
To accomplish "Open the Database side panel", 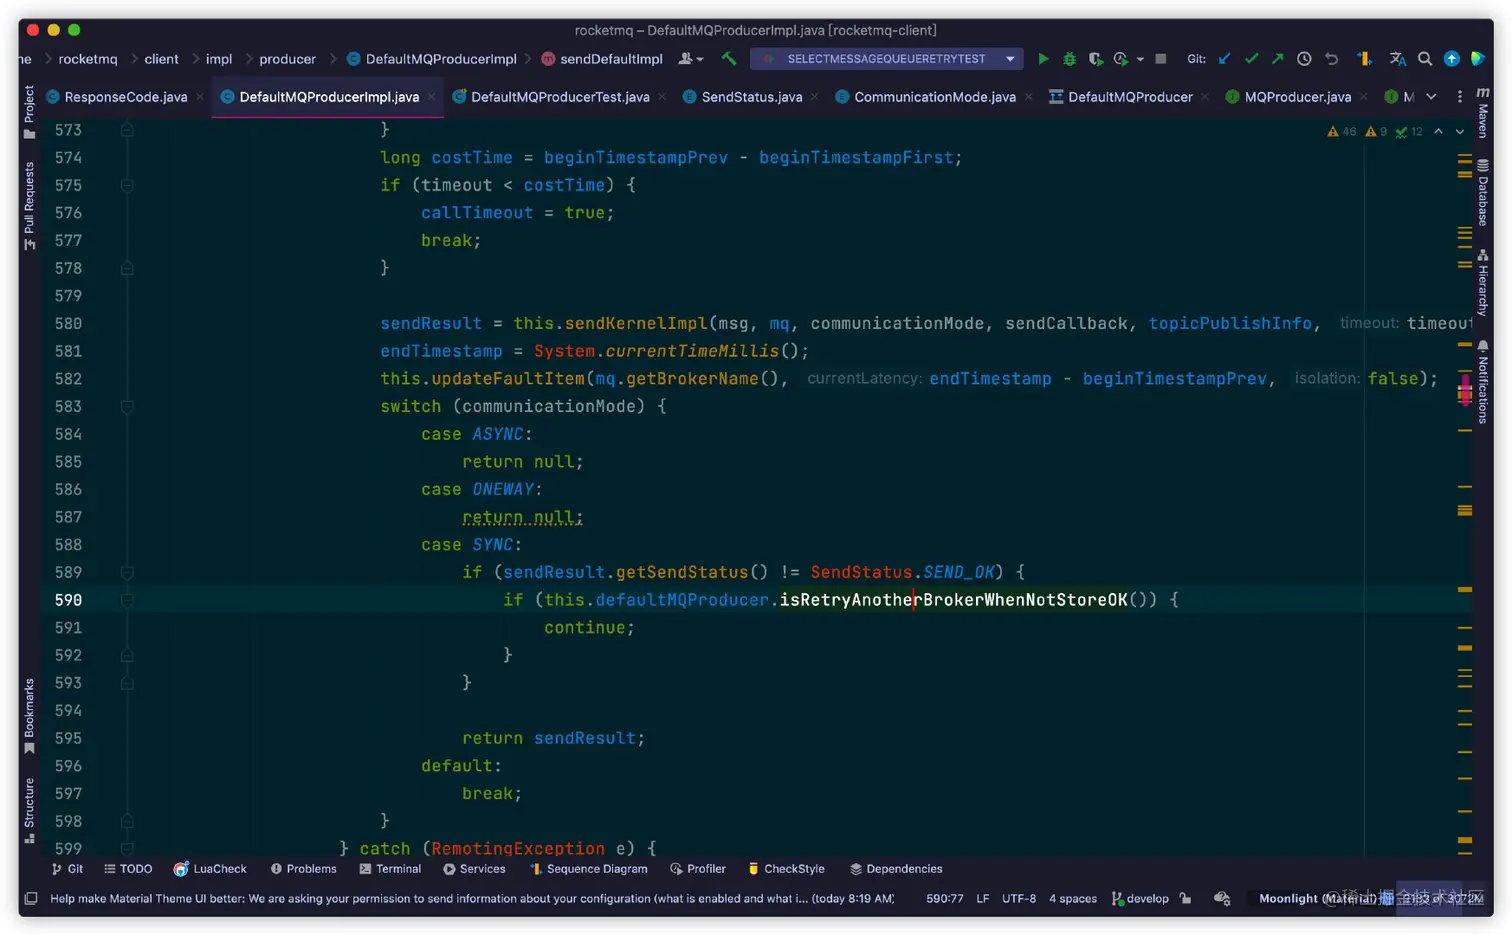I will tap(1483, 192).
